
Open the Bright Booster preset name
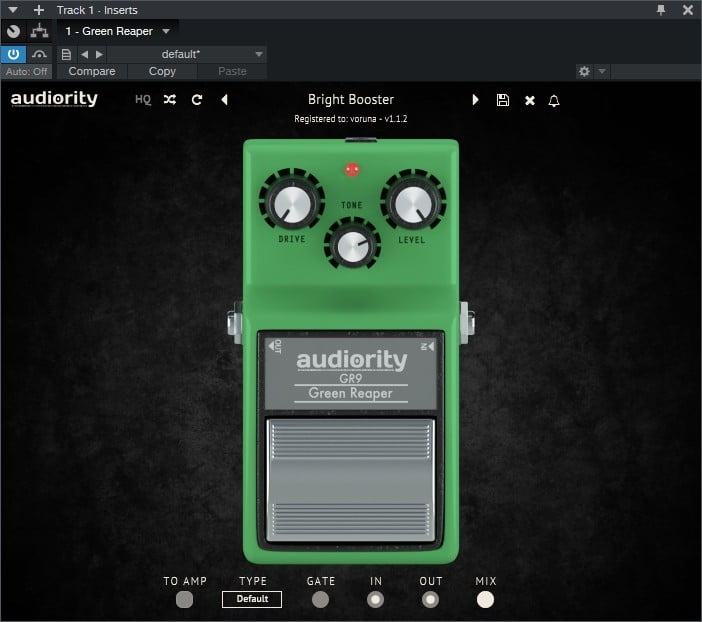351,99
